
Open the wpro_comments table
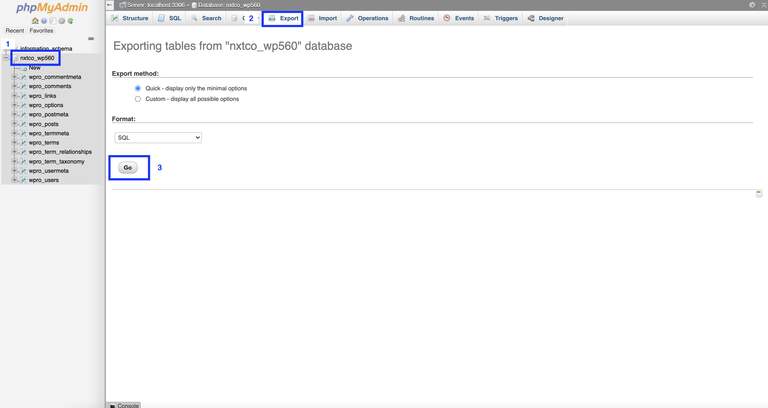50,86
